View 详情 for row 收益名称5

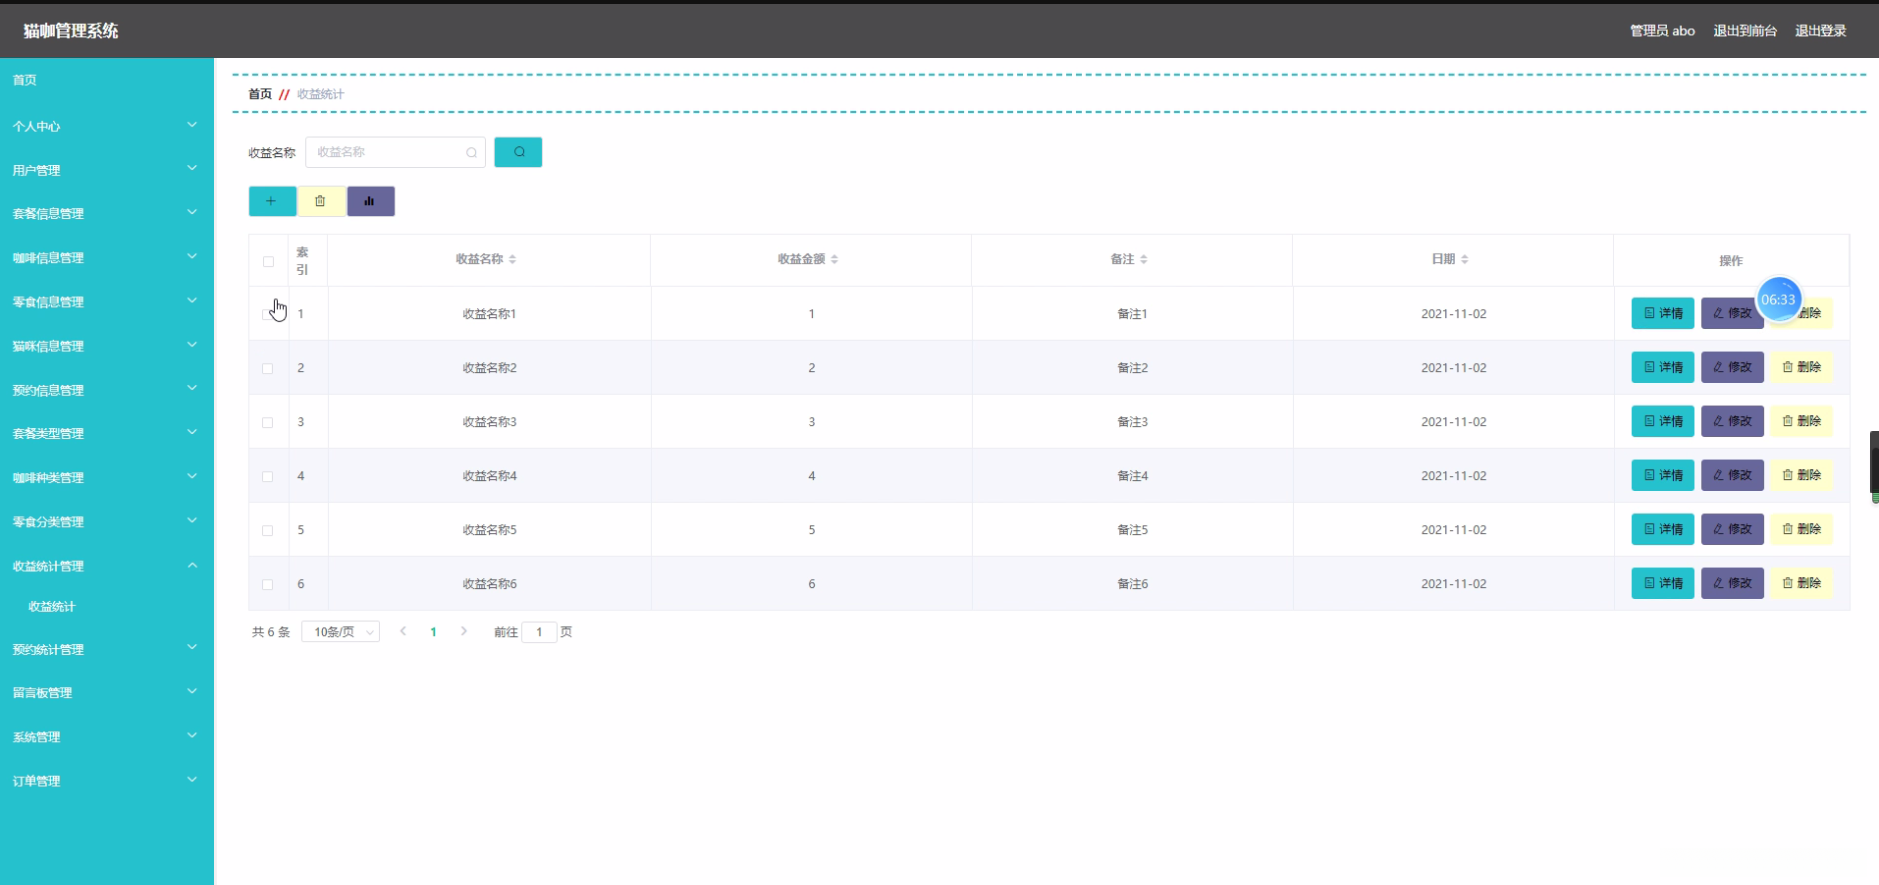[1663, 529]
